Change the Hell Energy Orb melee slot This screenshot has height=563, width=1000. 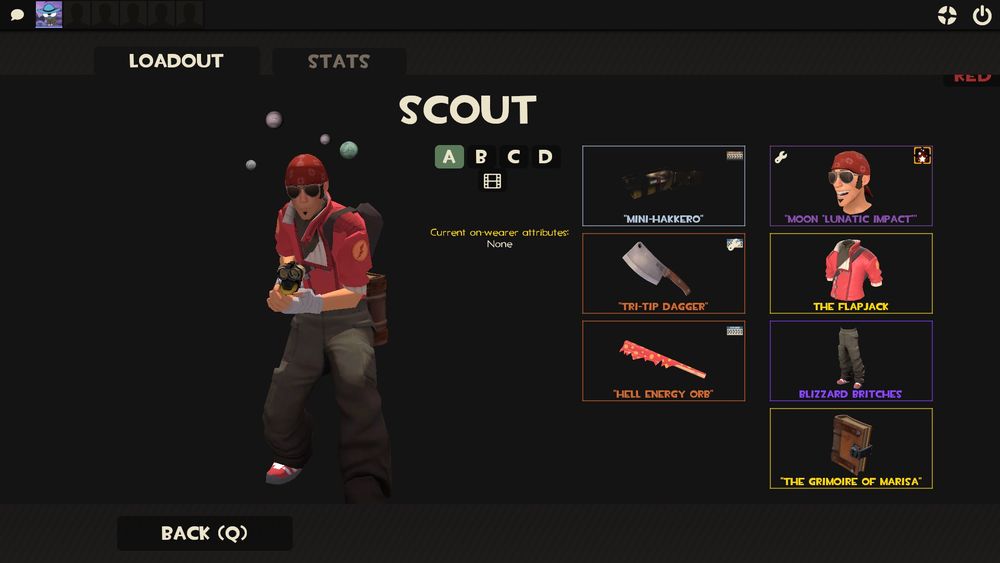[663, 361]
